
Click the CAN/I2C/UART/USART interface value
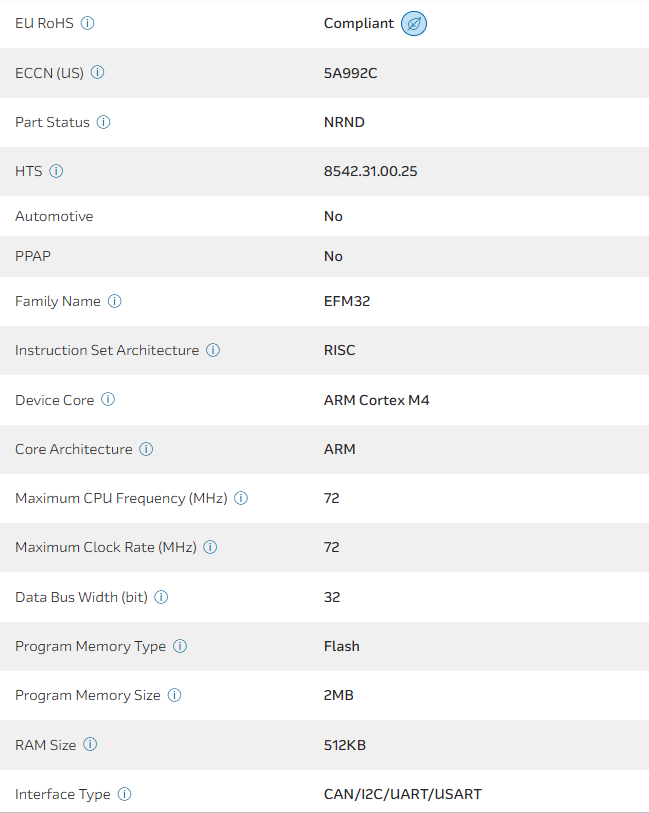pos(402,794)
